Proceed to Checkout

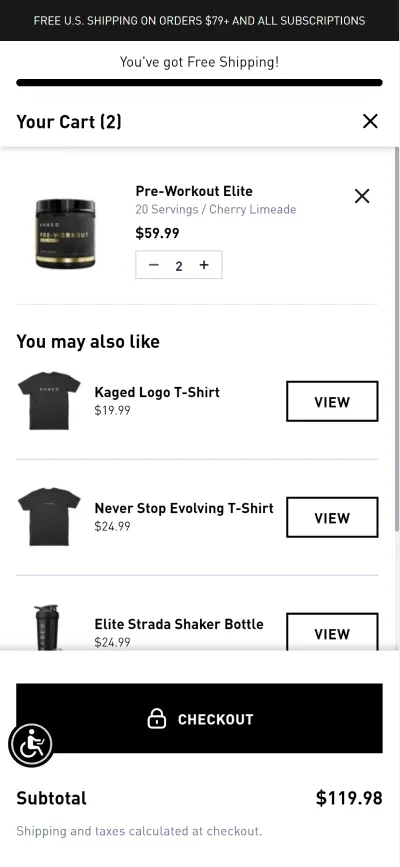pyautogui.click(x=199, y=718)
